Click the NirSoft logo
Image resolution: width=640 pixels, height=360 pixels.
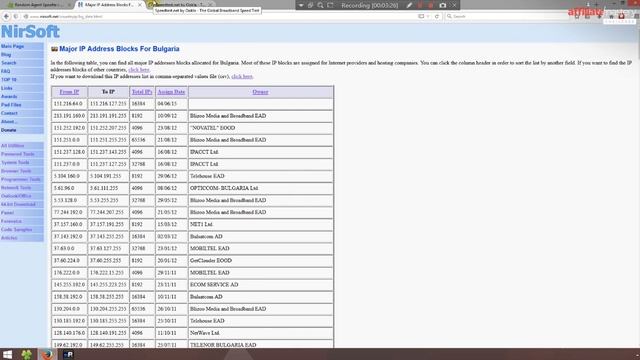(30, 31)
